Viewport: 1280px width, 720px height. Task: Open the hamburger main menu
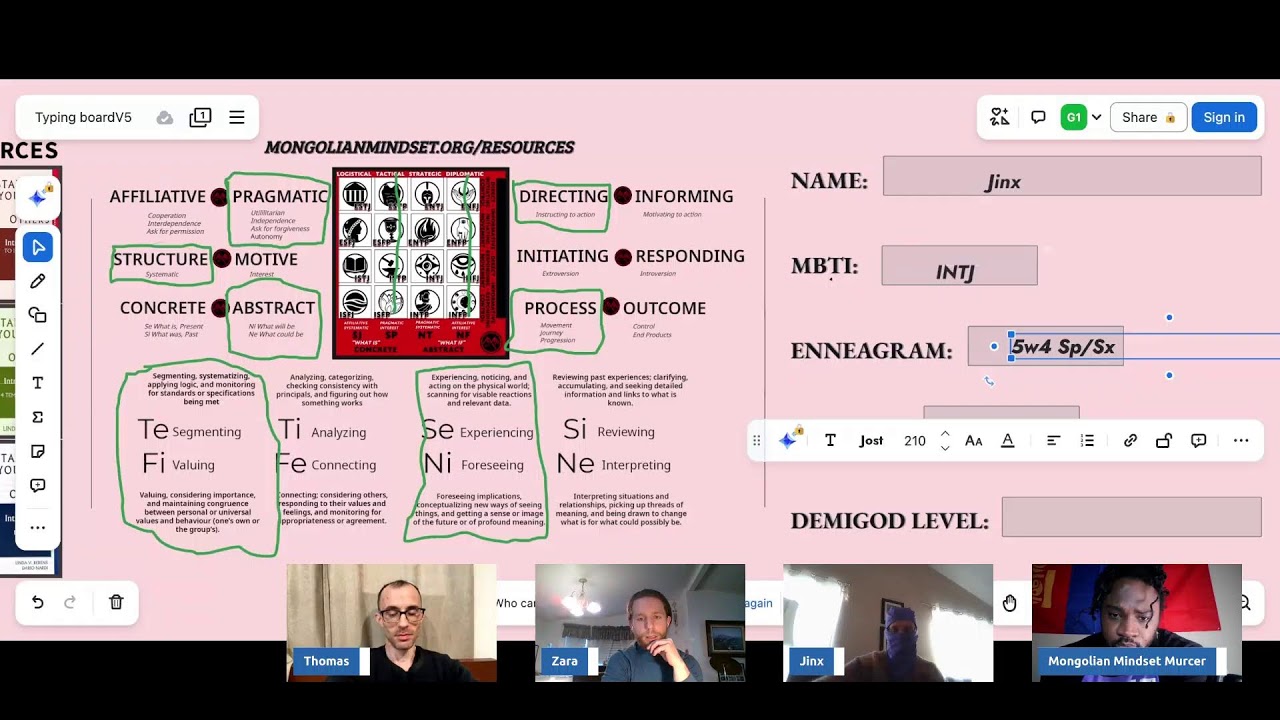click(x=237, y=117)
